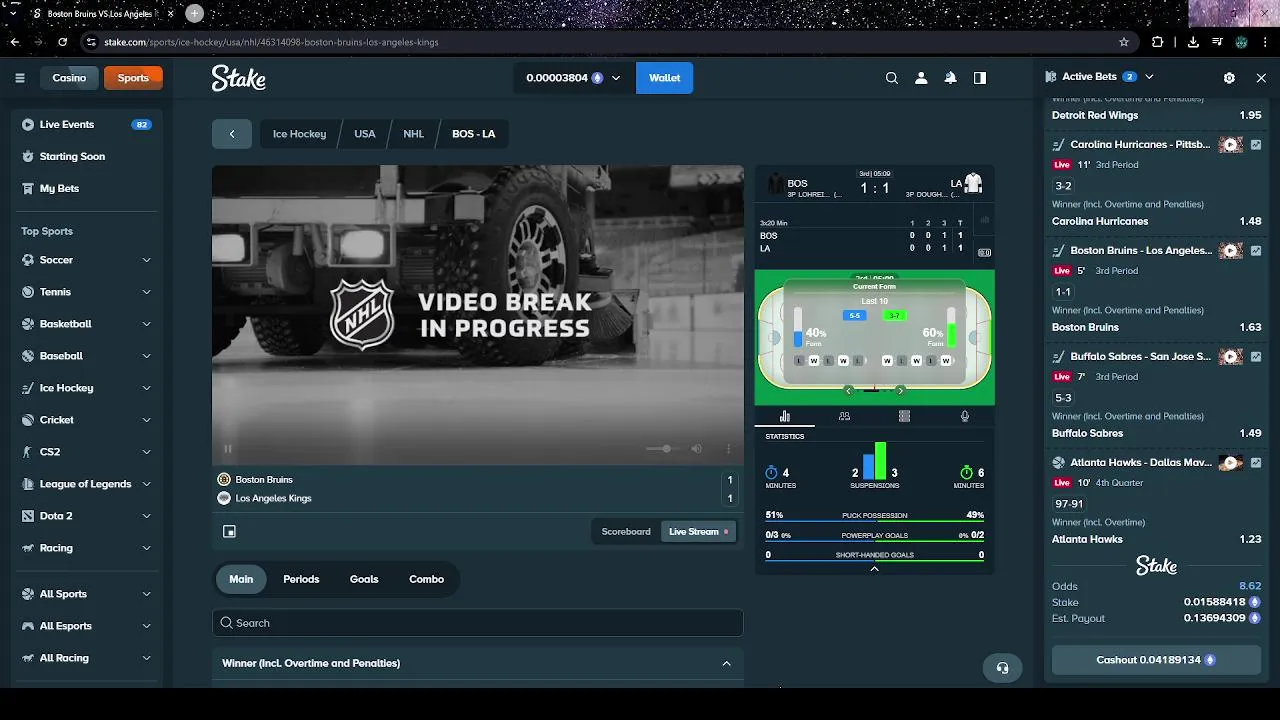The height and width of the screenshot is (720, 1280).
Task: Watch stream for Boston Bruins - Los Angeles bet
Action: (1231, 251)
